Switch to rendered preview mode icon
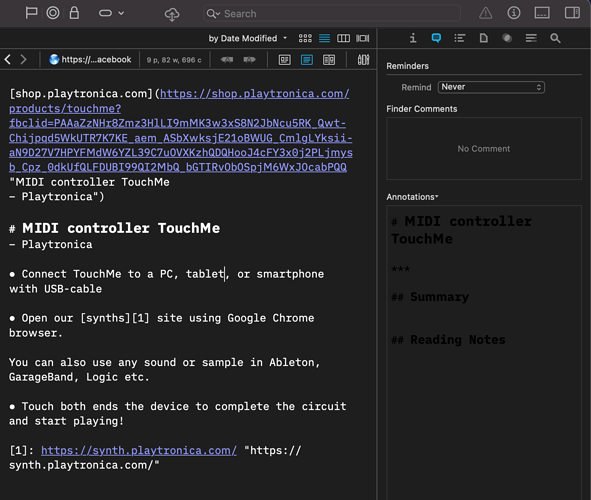Image resolution: width=591 pixels, height=500 pixels. click(x=285, y=60)
